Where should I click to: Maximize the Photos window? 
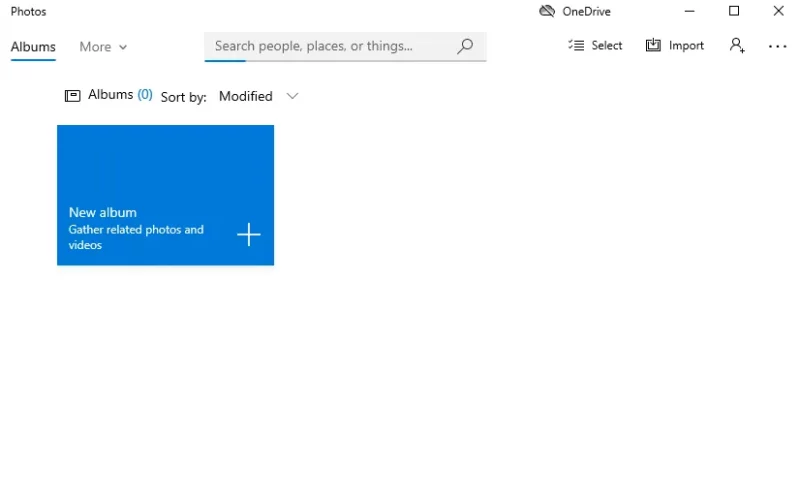[734, 11]
